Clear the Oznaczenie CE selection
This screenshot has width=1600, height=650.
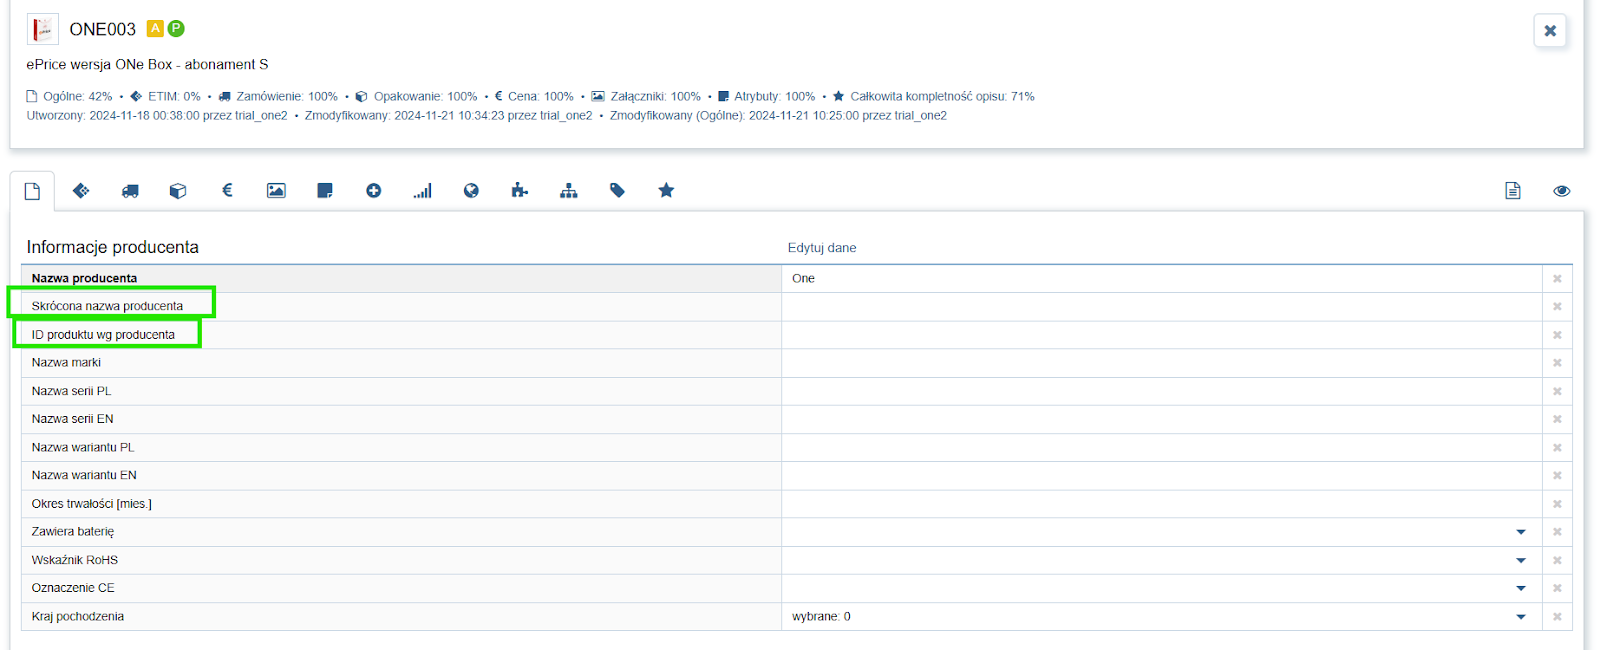click(x=1557, y=588)
